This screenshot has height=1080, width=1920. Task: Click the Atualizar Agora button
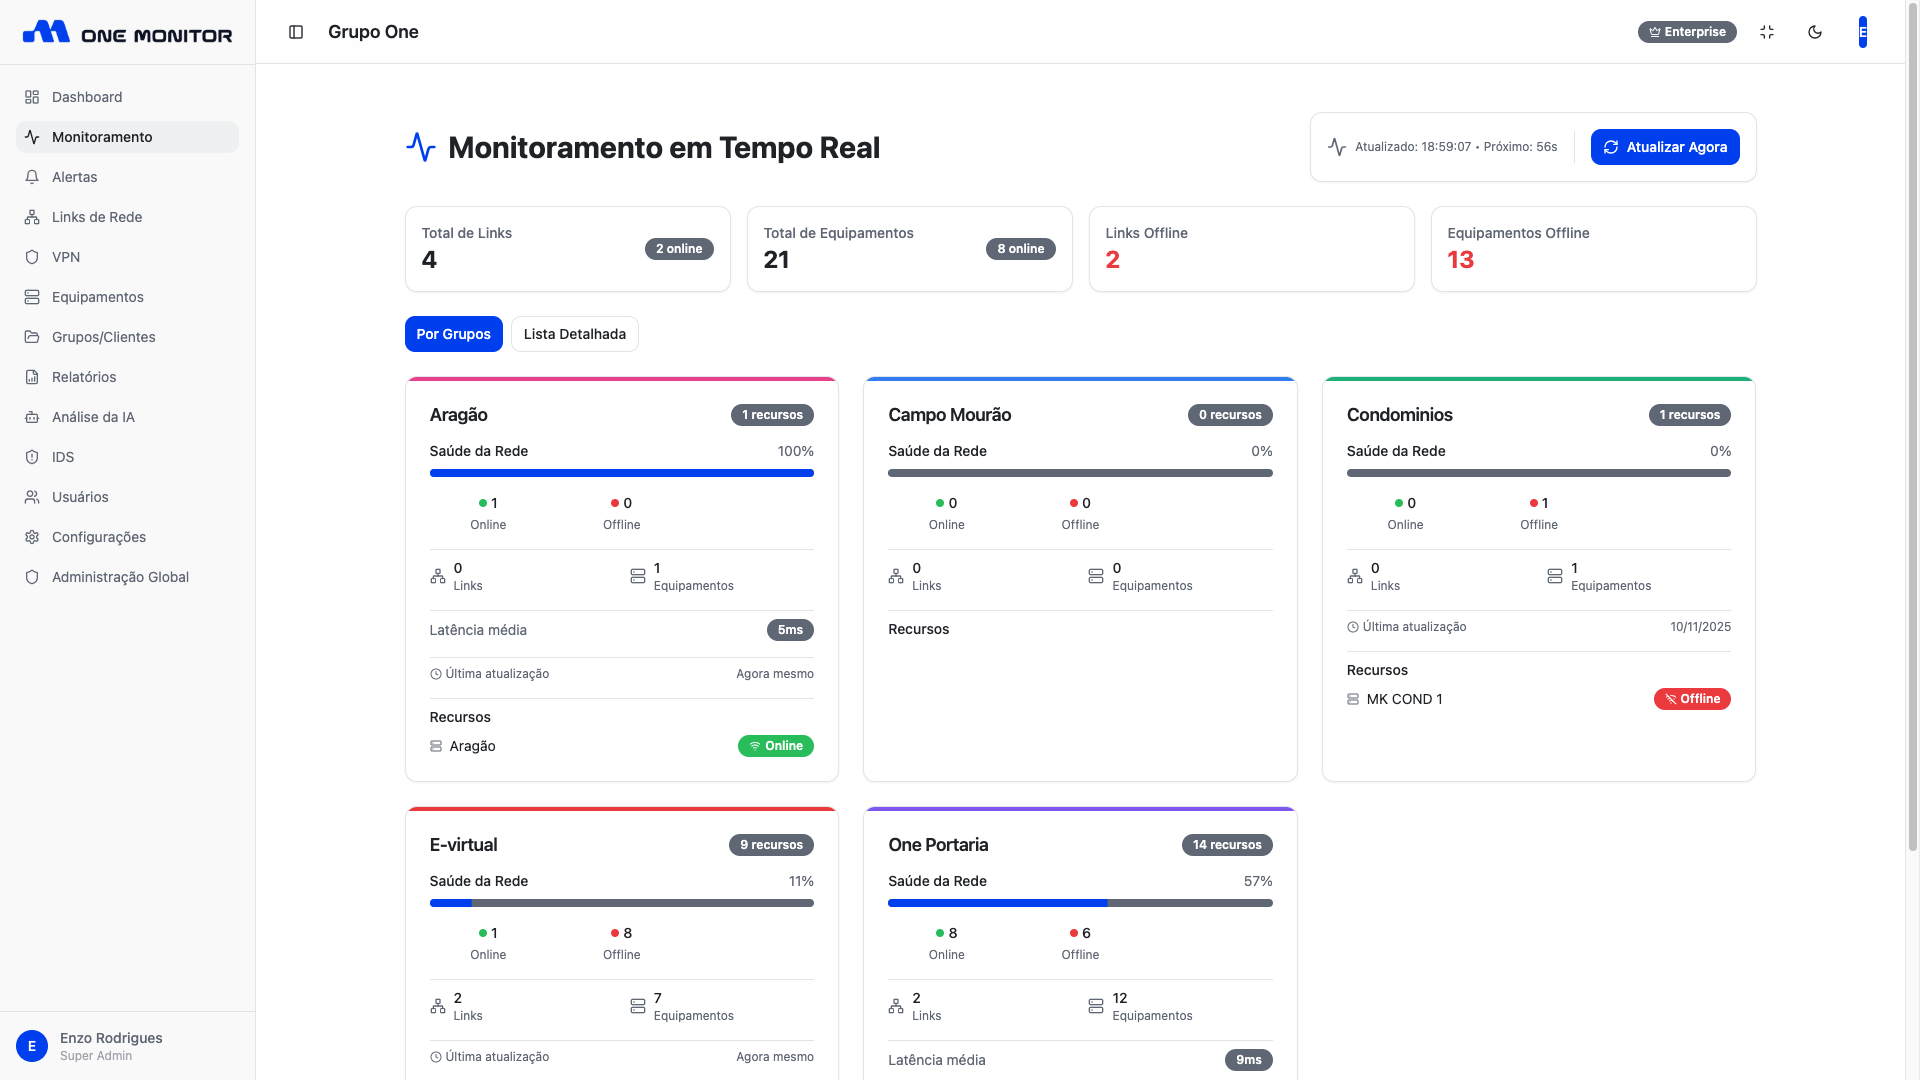1665,147
